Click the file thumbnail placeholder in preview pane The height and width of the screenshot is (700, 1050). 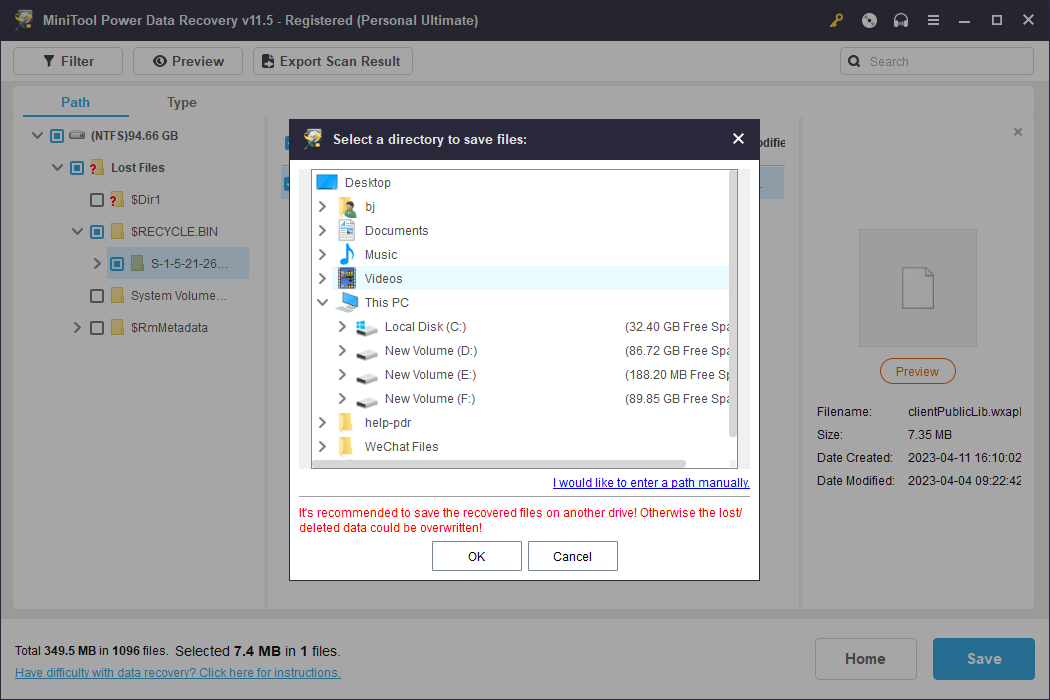pos(917,288)
